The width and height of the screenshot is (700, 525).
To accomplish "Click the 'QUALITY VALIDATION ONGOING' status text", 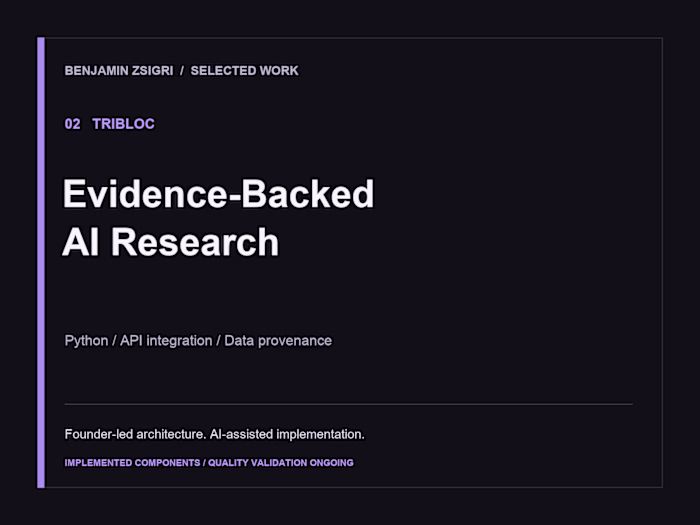I will click(x=281, y=463).
